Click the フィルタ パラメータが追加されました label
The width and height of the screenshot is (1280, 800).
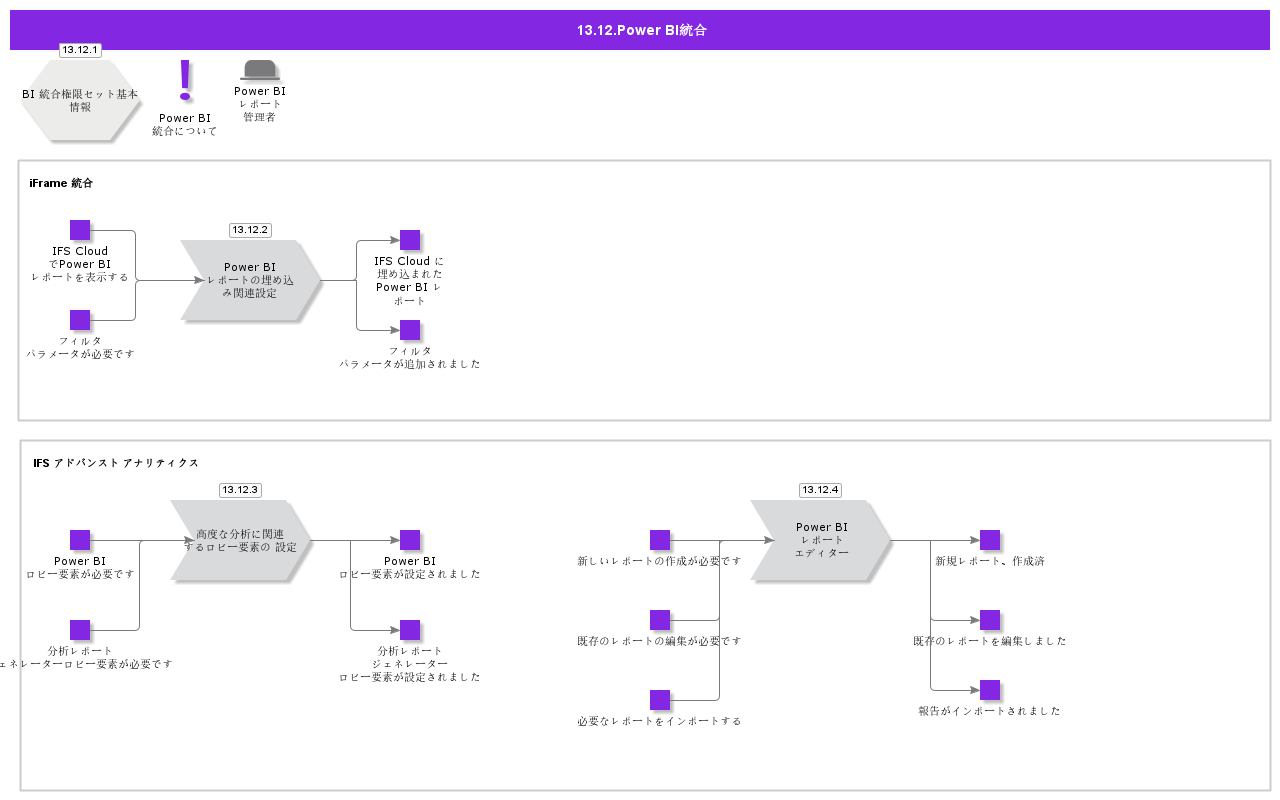click(x=410, y=357)
